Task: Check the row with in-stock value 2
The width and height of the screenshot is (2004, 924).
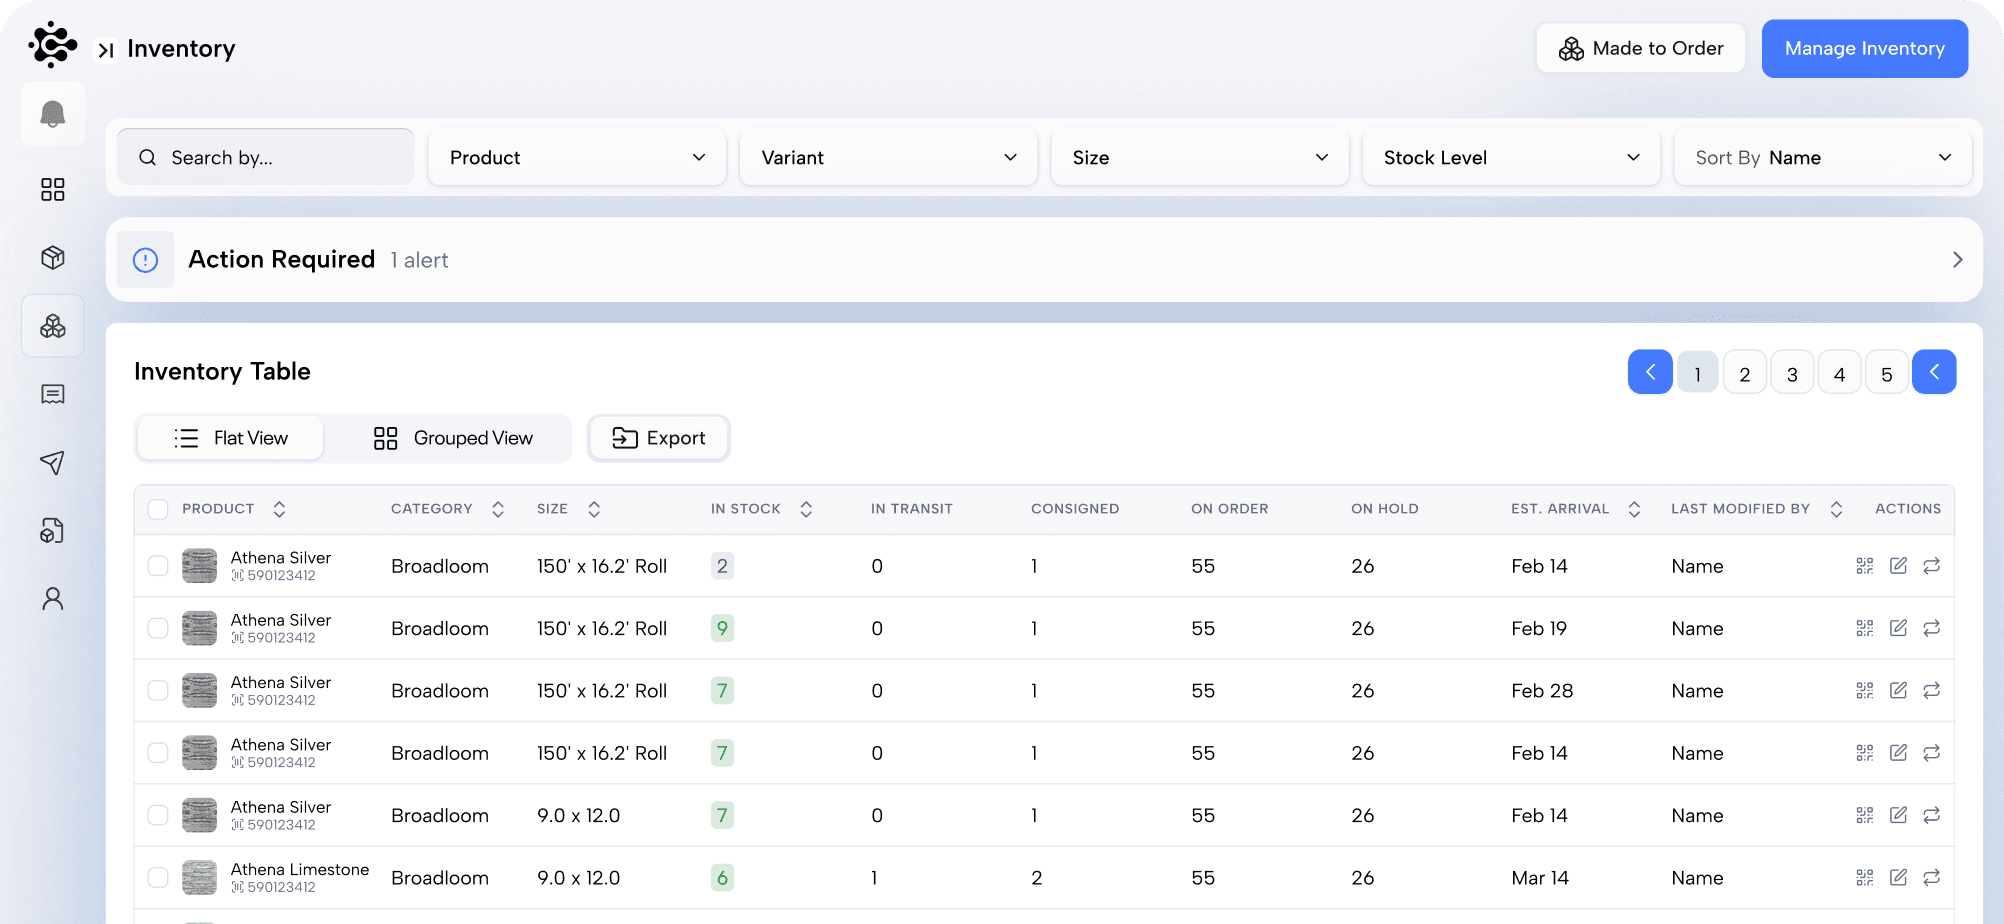Action: (158, 566)
